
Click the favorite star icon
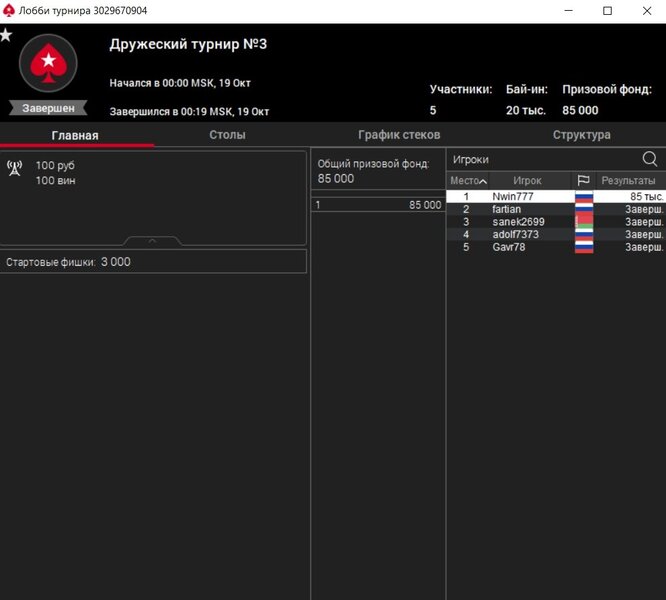[6, 35]
